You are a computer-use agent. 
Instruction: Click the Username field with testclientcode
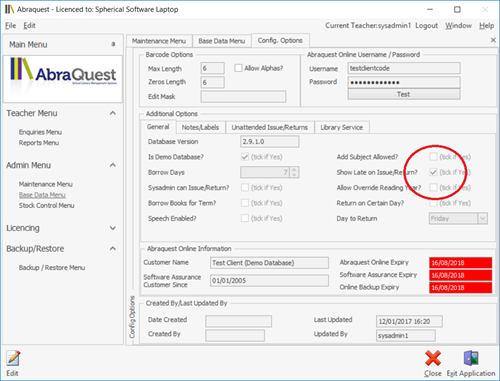404,68
